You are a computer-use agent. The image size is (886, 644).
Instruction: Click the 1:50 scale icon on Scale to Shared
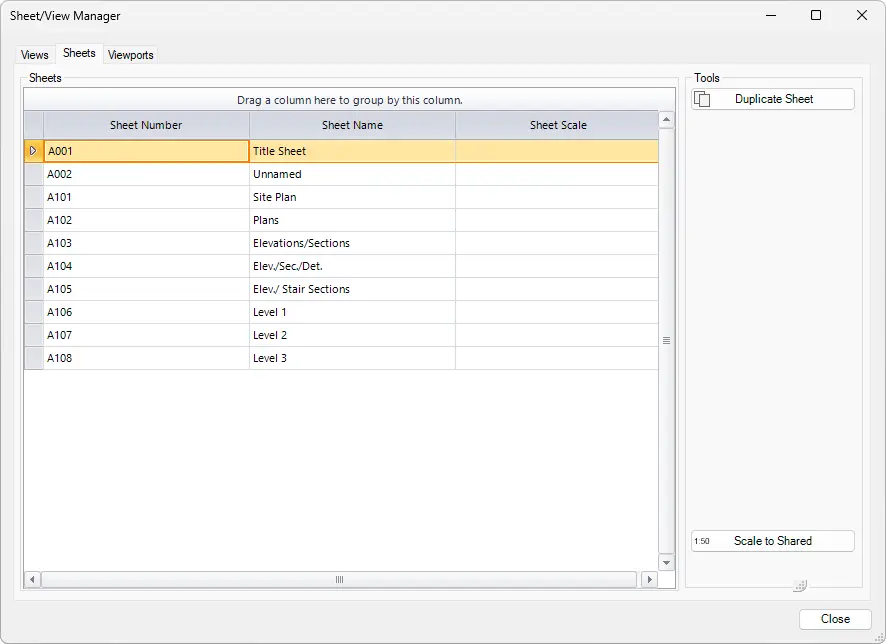click(703, 541)
